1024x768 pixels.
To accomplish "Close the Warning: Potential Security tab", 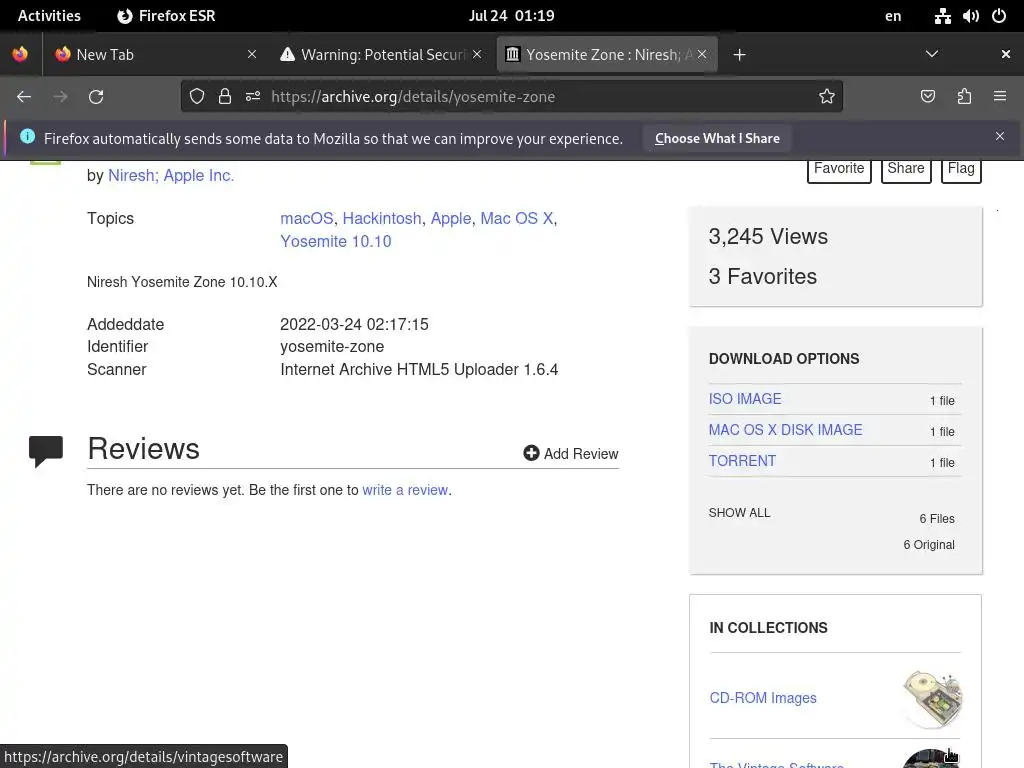I will pos(477,54).
